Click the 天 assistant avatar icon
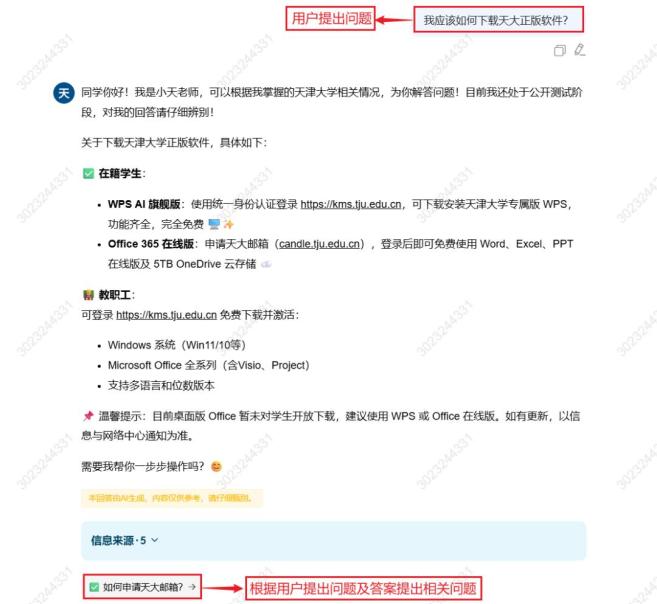Screen dimensions: 657x604 64,93
